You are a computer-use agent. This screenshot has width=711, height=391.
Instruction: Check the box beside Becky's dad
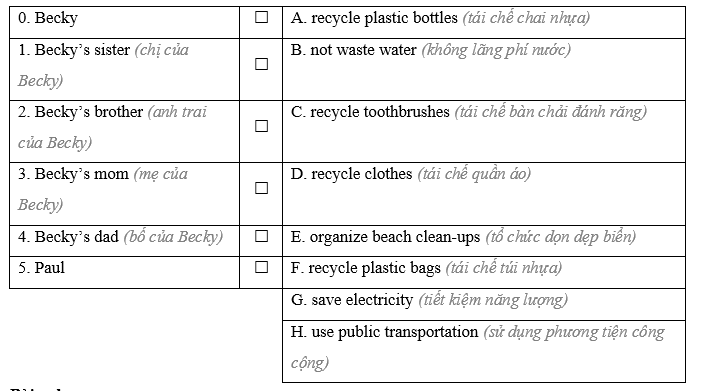click(x=261, y=236)
